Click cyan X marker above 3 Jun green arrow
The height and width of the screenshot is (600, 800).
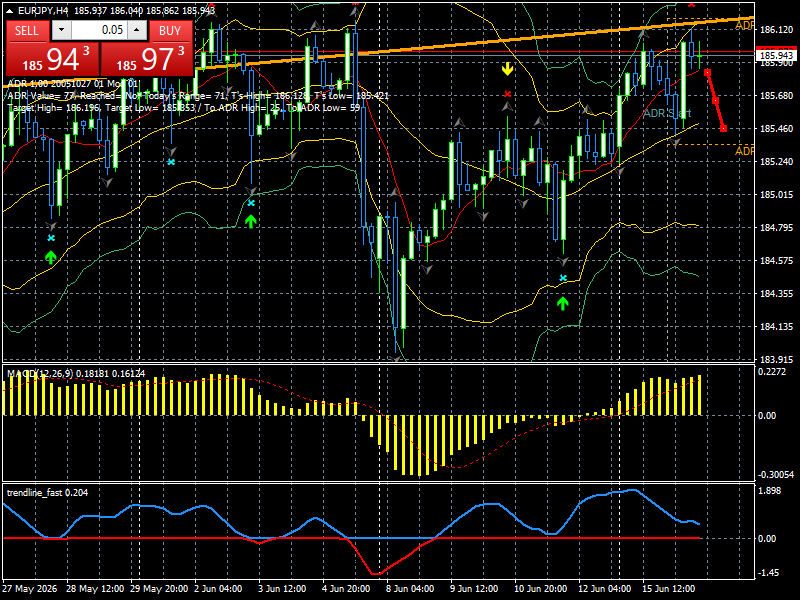pyautogui.click(x=251, y=203)
